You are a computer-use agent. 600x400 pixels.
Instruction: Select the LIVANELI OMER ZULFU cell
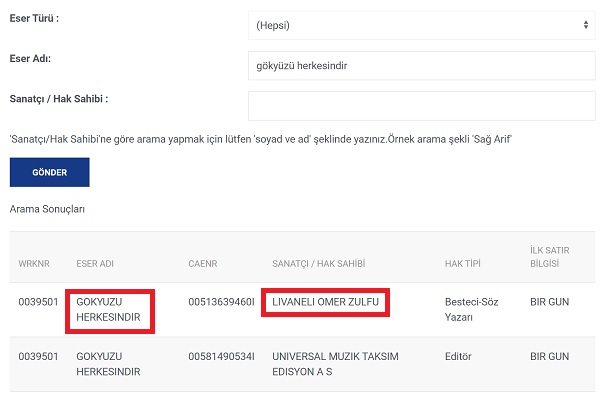pyautogui.click(x=326, y=301)
